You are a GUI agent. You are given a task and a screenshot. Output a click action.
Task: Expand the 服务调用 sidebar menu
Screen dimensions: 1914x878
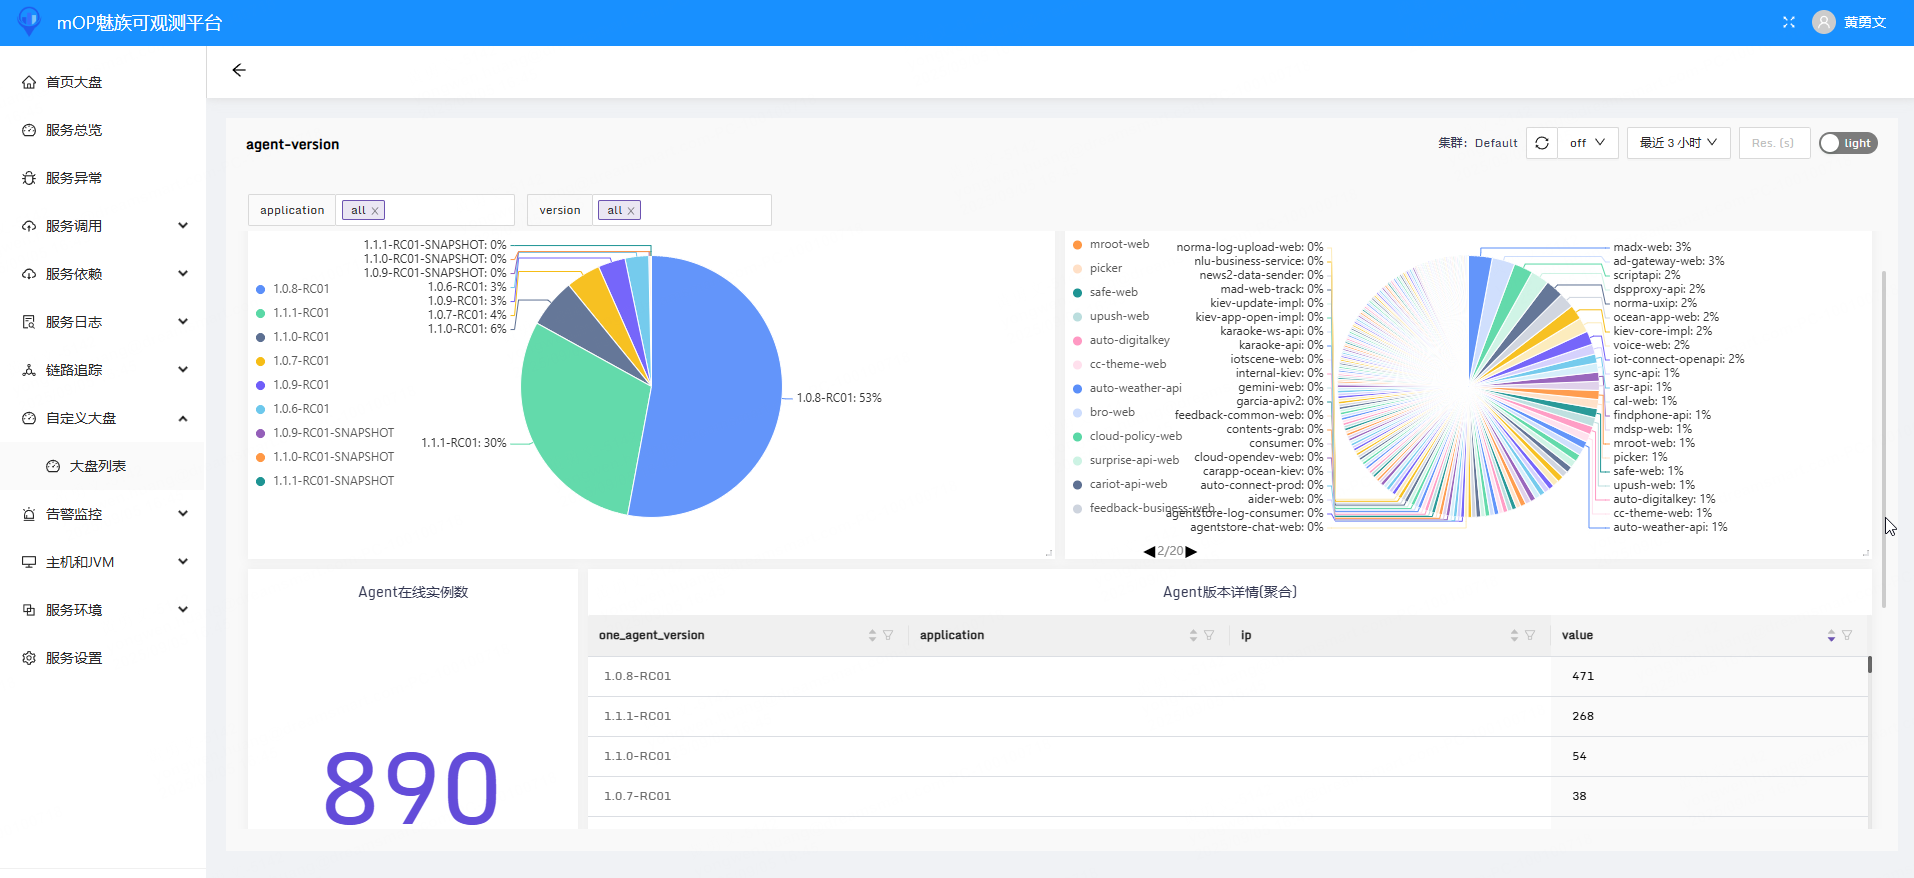103,226
